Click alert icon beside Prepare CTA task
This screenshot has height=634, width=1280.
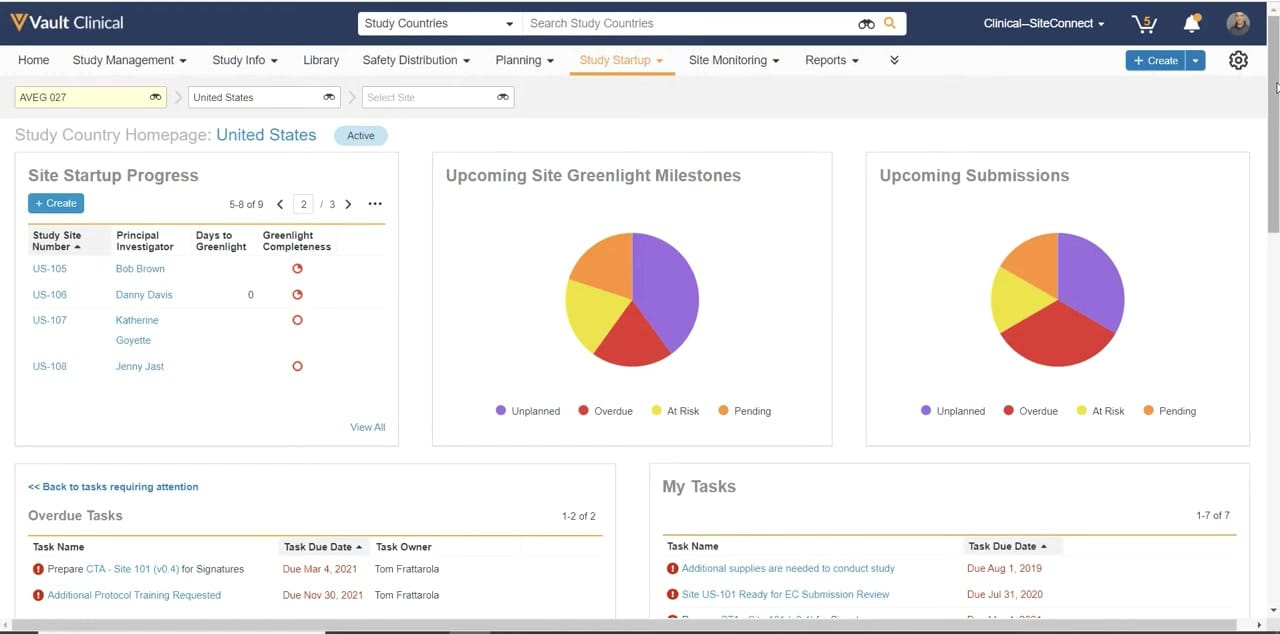(x=38, y=569)
